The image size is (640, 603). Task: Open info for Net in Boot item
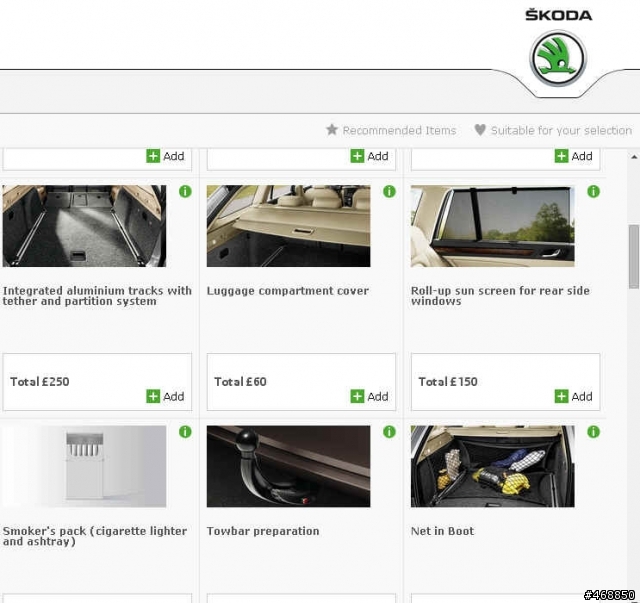(x=593, y=432)
